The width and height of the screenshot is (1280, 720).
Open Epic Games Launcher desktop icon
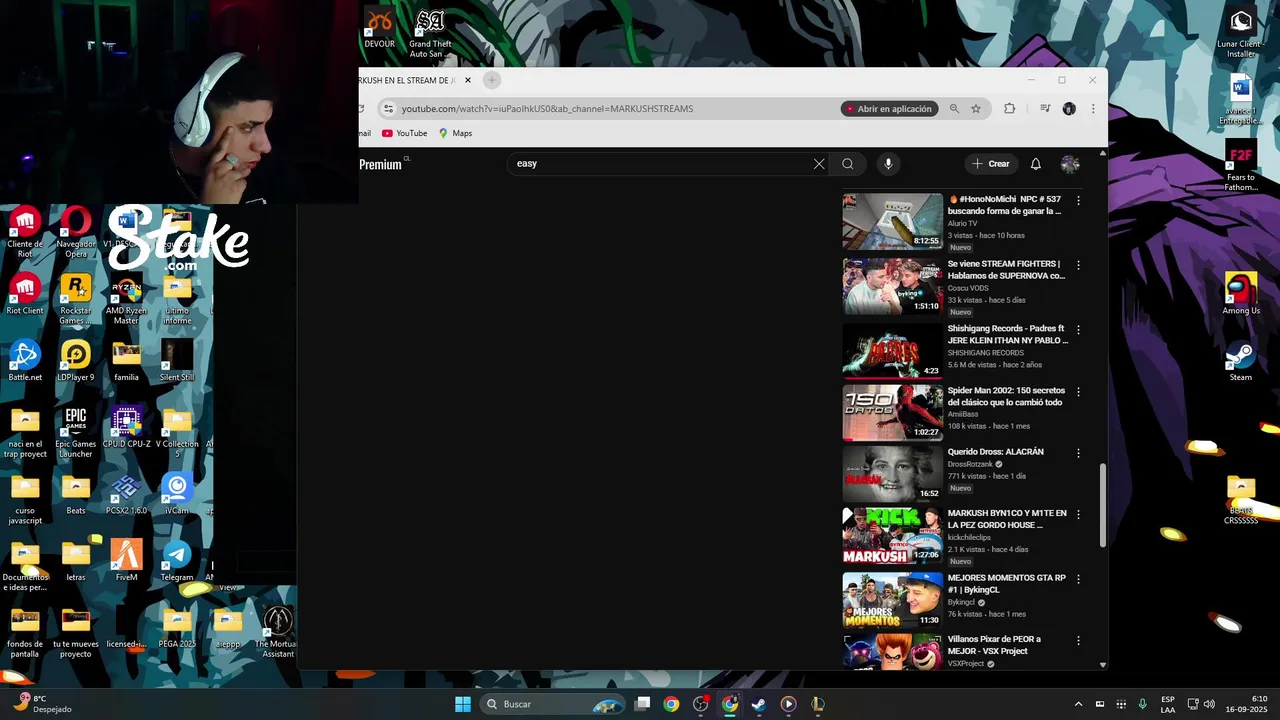76,432
